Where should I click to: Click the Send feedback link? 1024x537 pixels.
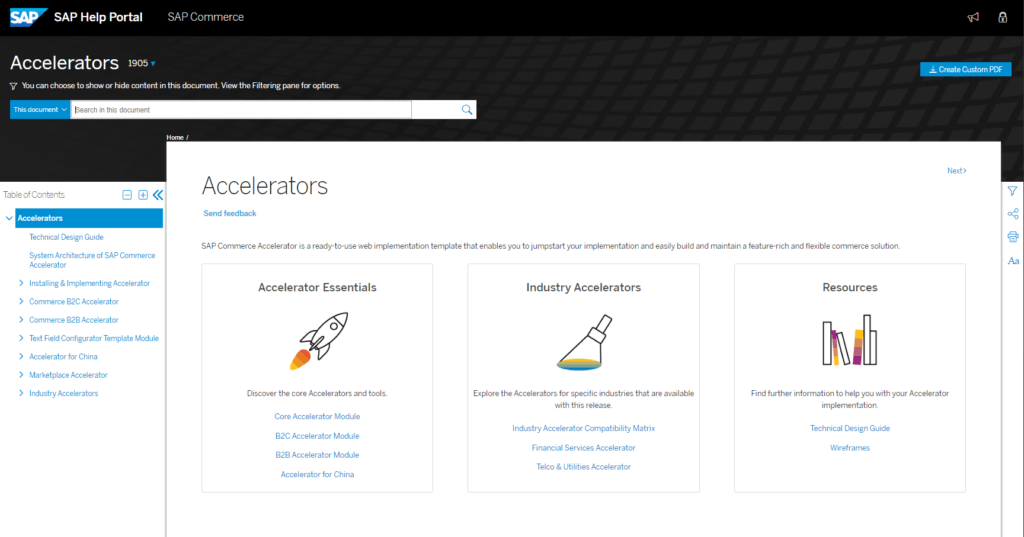coord(230,214)
